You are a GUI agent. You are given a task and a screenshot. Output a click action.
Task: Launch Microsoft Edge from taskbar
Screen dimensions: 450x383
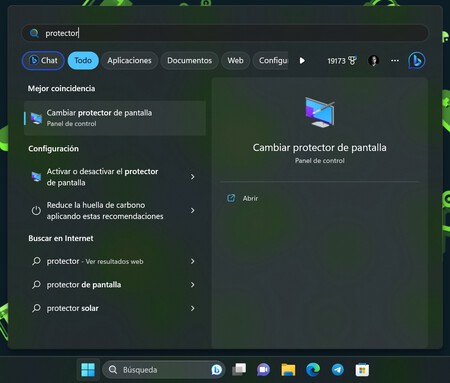(x=313, y=370)
